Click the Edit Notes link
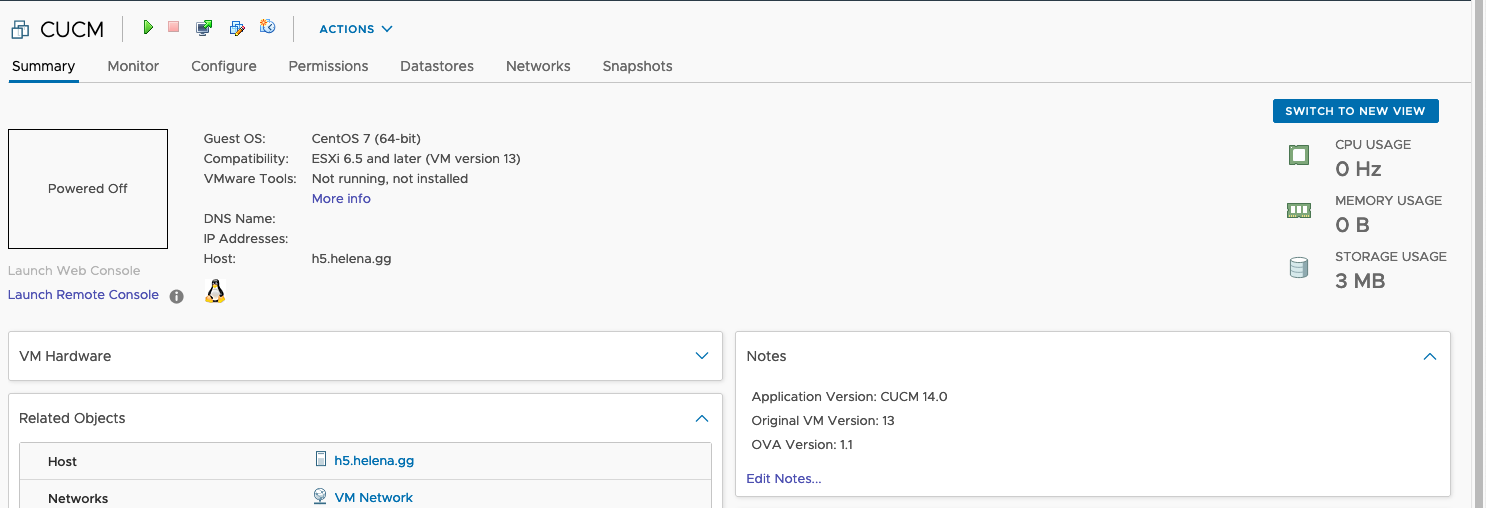 (x=783, y=478)
